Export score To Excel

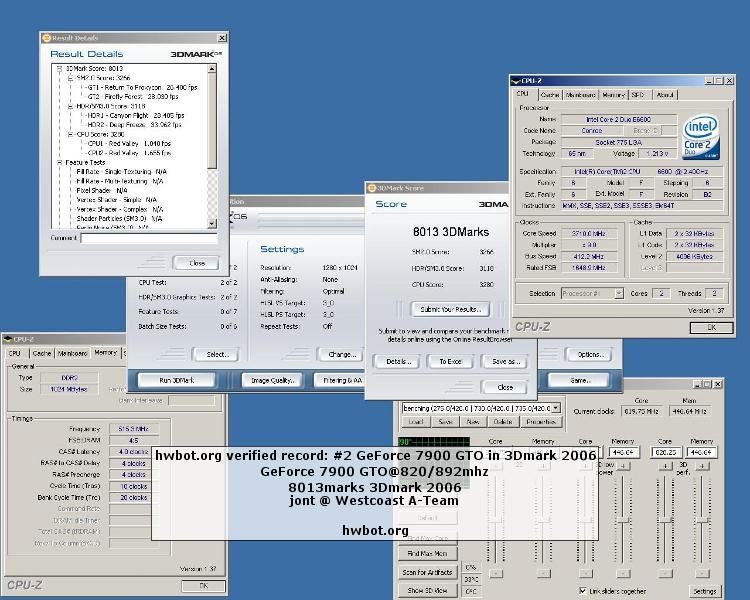pos(450,361)
